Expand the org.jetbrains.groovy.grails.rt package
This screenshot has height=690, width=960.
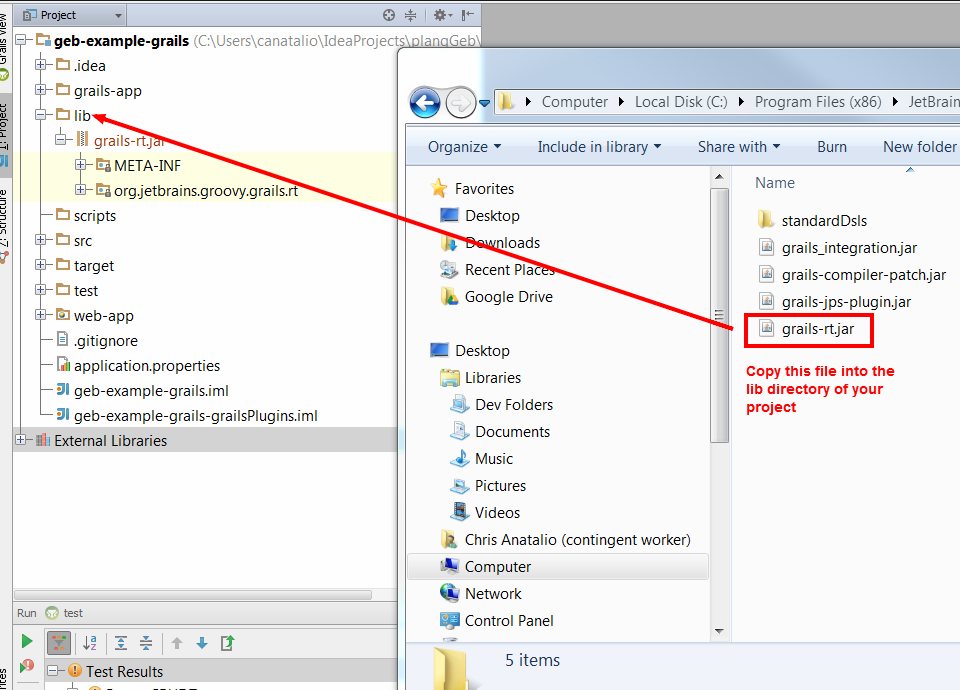(80, 190)
